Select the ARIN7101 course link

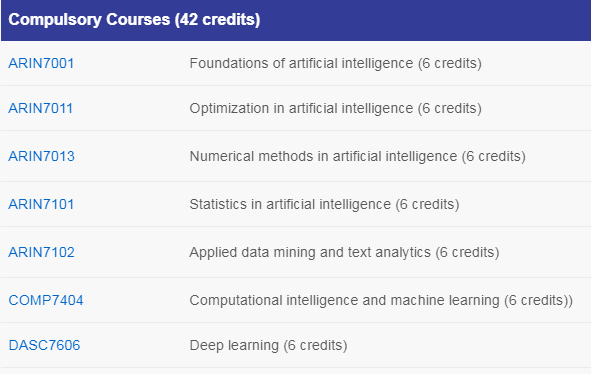pos(41,204)
